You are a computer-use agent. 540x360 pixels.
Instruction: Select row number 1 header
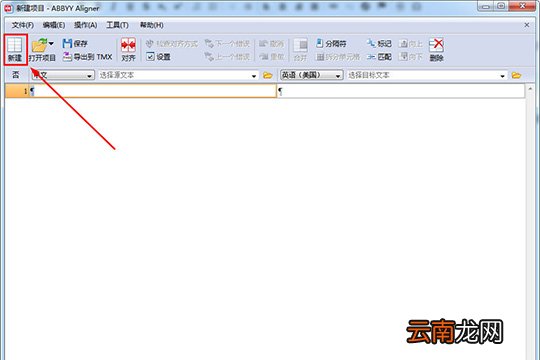click(17, 91)
